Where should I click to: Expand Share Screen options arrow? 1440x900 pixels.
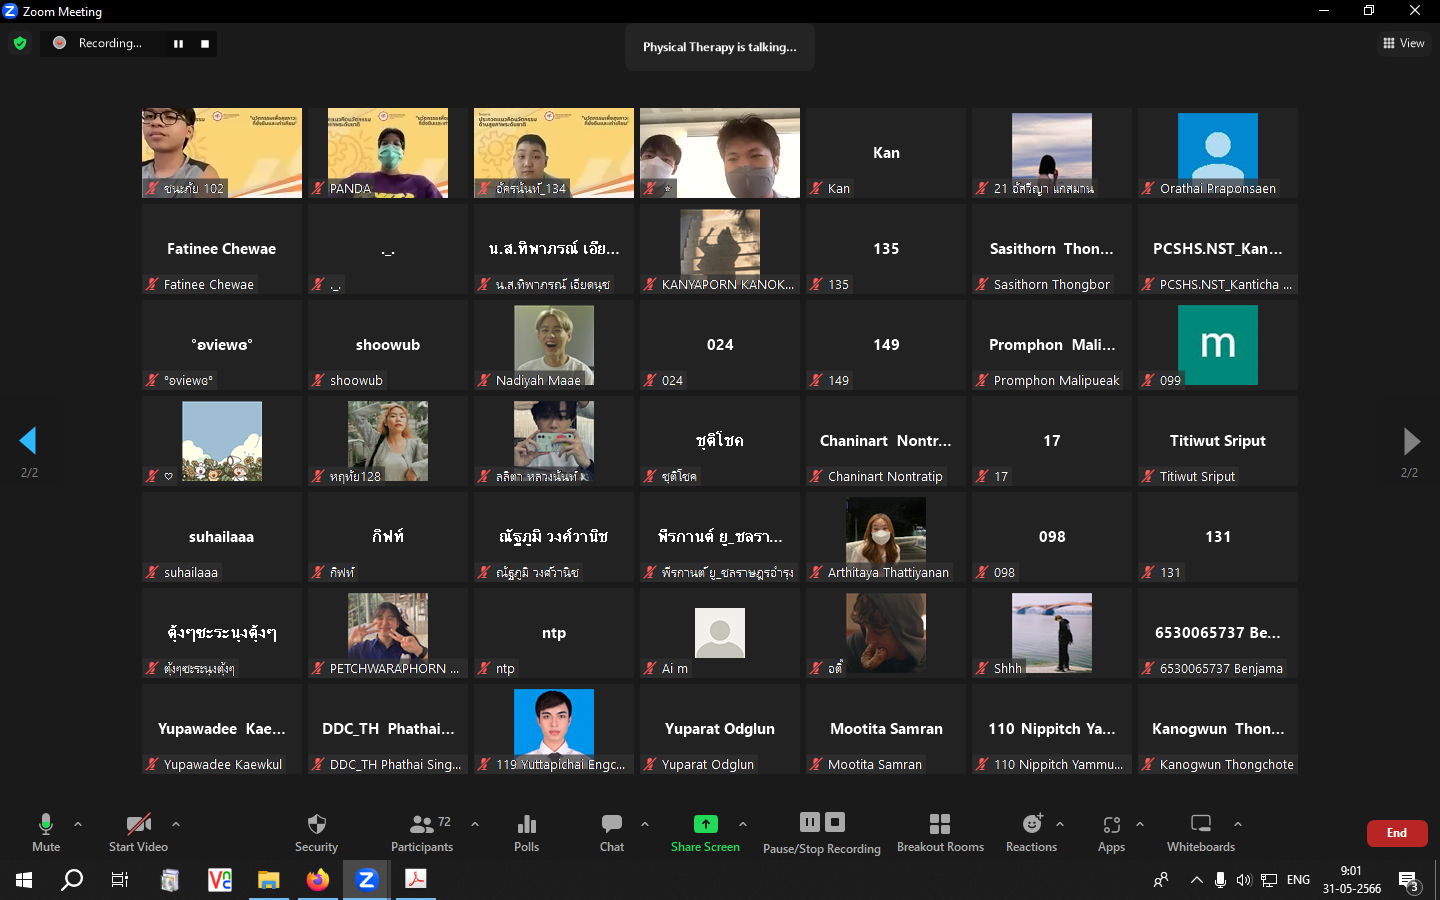click(743, 824)
